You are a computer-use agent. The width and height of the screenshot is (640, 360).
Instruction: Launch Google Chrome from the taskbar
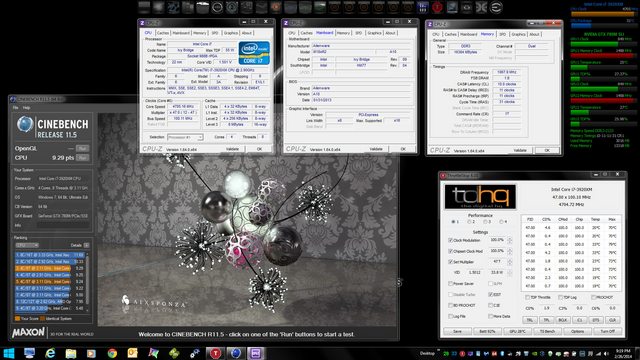click(112, 353)
